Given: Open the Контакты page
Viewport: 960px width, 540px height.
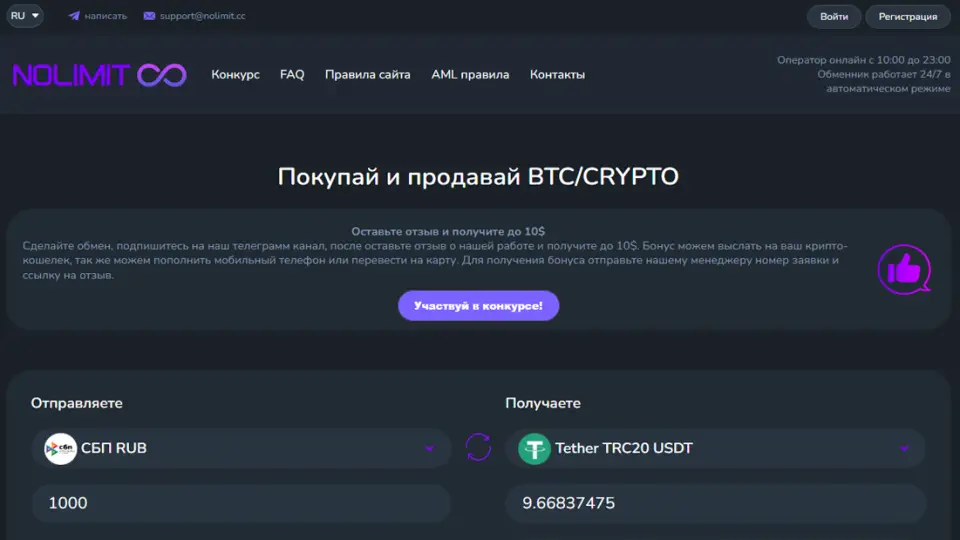Looking at the screenshot, I should [x=557, y=75].
